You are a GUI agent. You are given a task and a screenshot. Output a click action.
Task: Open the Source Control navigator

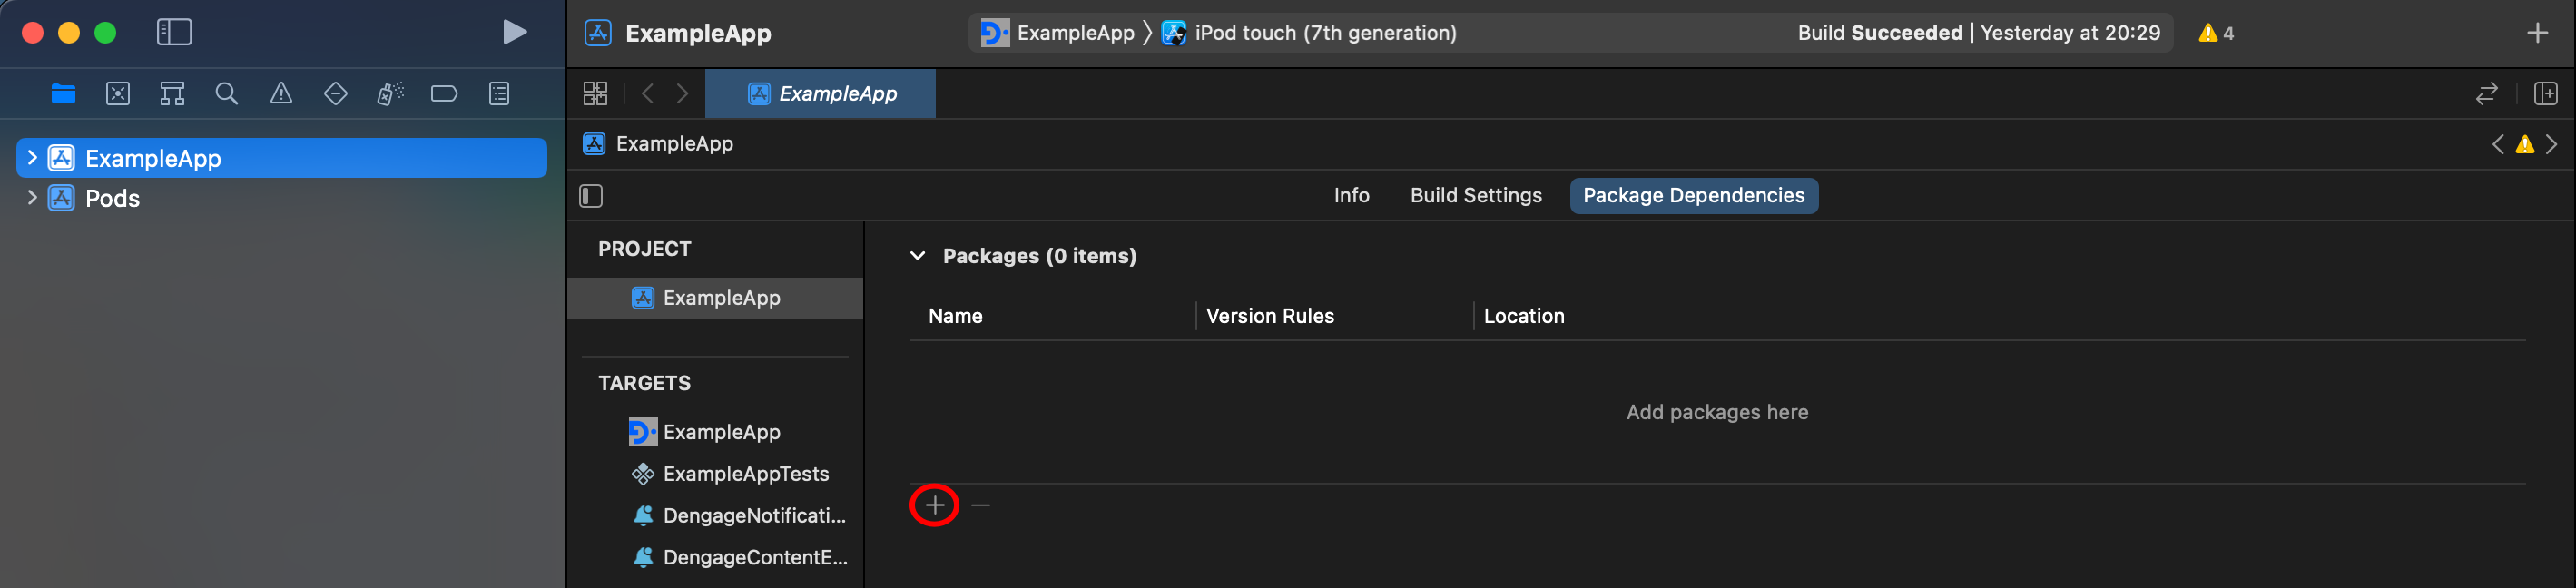tap(118, 94)
